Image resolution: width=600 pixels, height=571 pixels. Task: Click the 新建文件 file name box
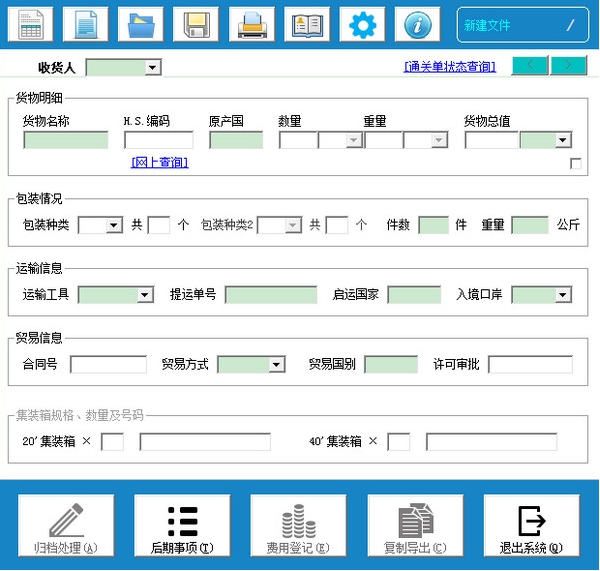coord(523,25)
